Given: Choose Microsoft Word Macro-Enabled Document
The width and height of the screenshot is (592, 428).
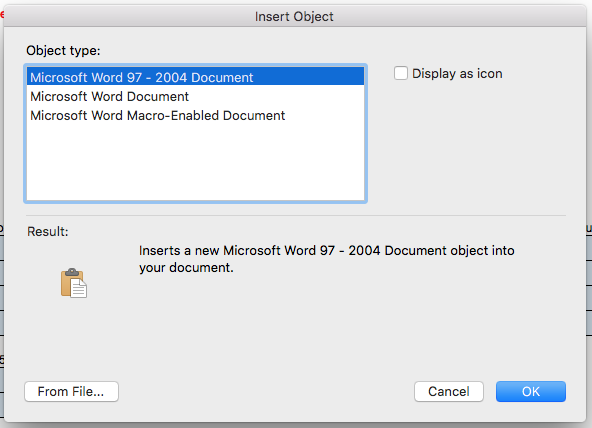Looking at the screenshot, I should (196, 115).
